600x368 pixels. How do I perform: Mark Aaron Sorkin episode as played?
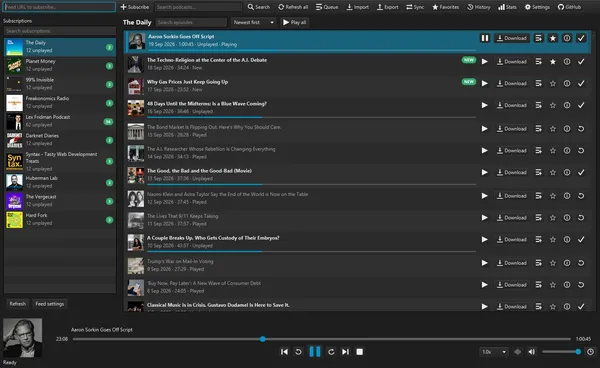tap(581, 38)
